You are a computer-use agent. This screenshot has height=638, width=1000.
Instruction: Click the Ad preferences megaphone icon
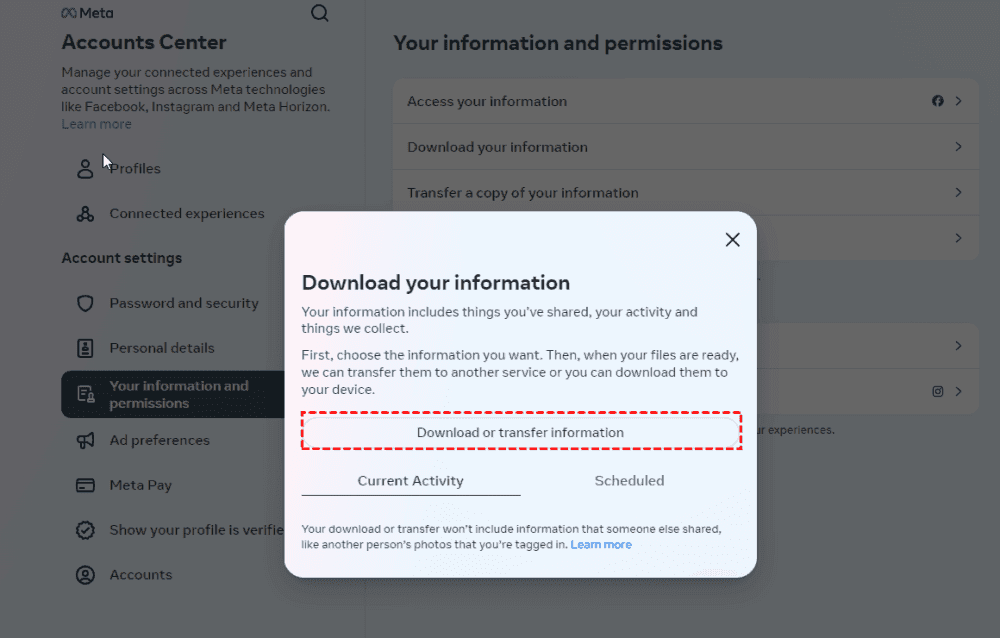click(x=86, y=440)
